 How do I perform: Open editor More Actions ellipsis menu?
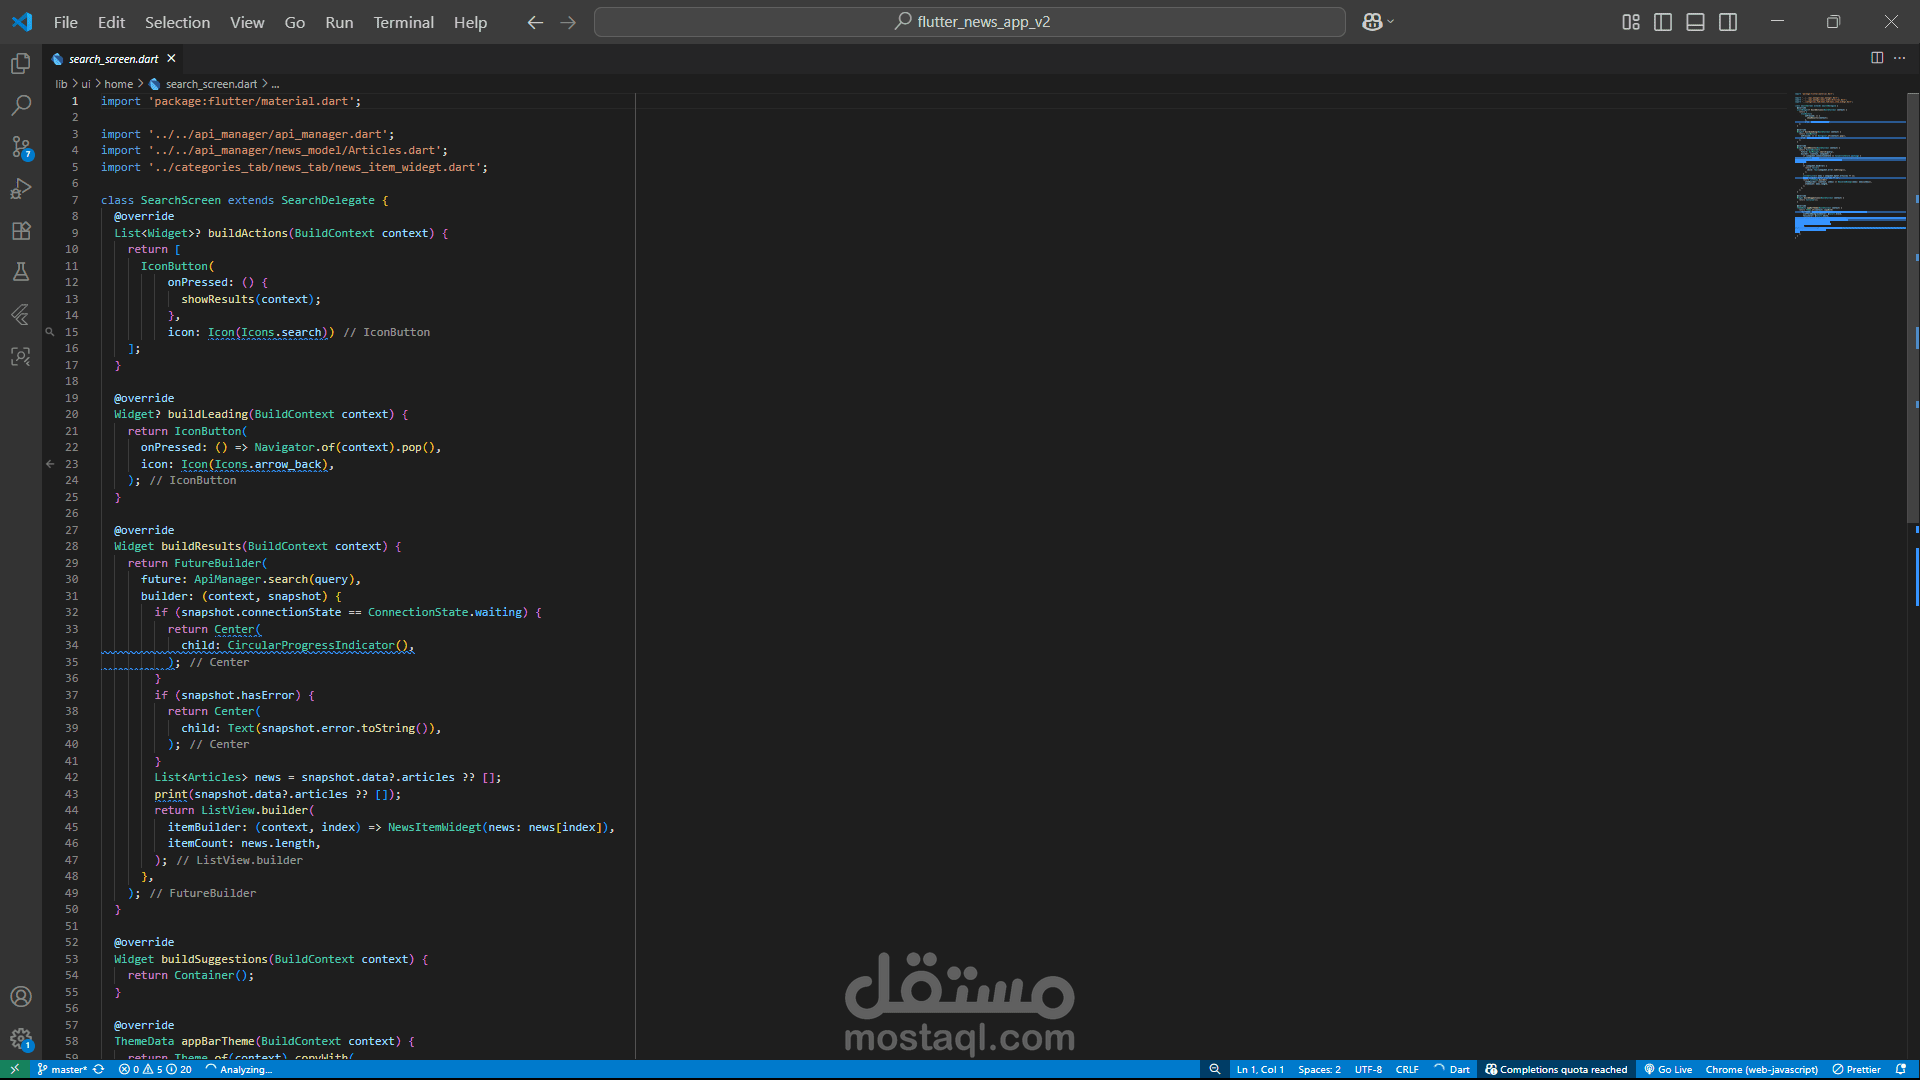tap(1899, 58)
